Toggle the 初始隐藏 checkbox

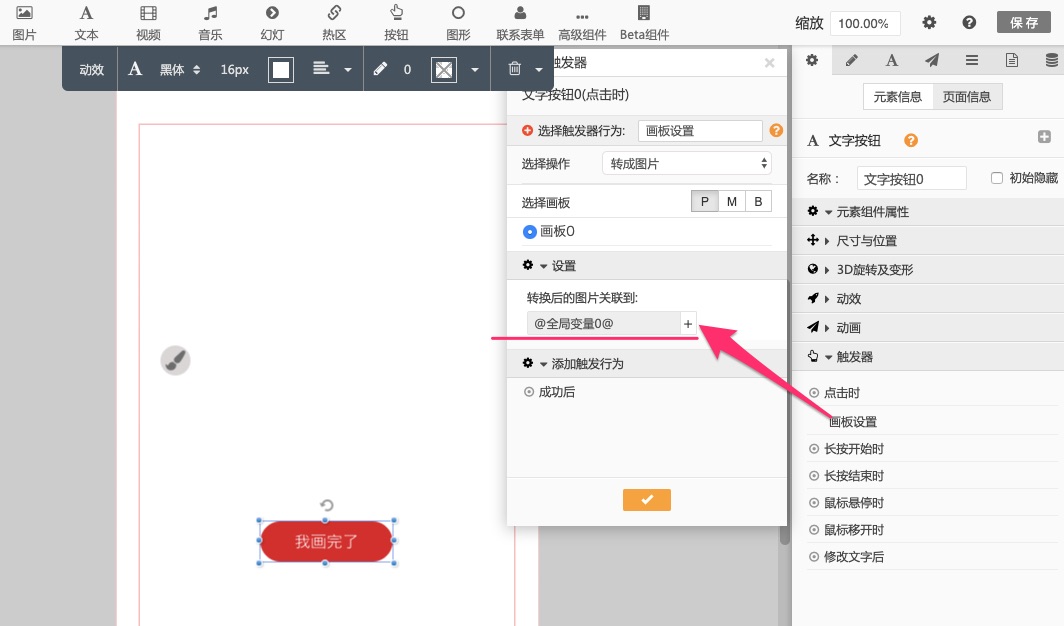pos(996,178)
